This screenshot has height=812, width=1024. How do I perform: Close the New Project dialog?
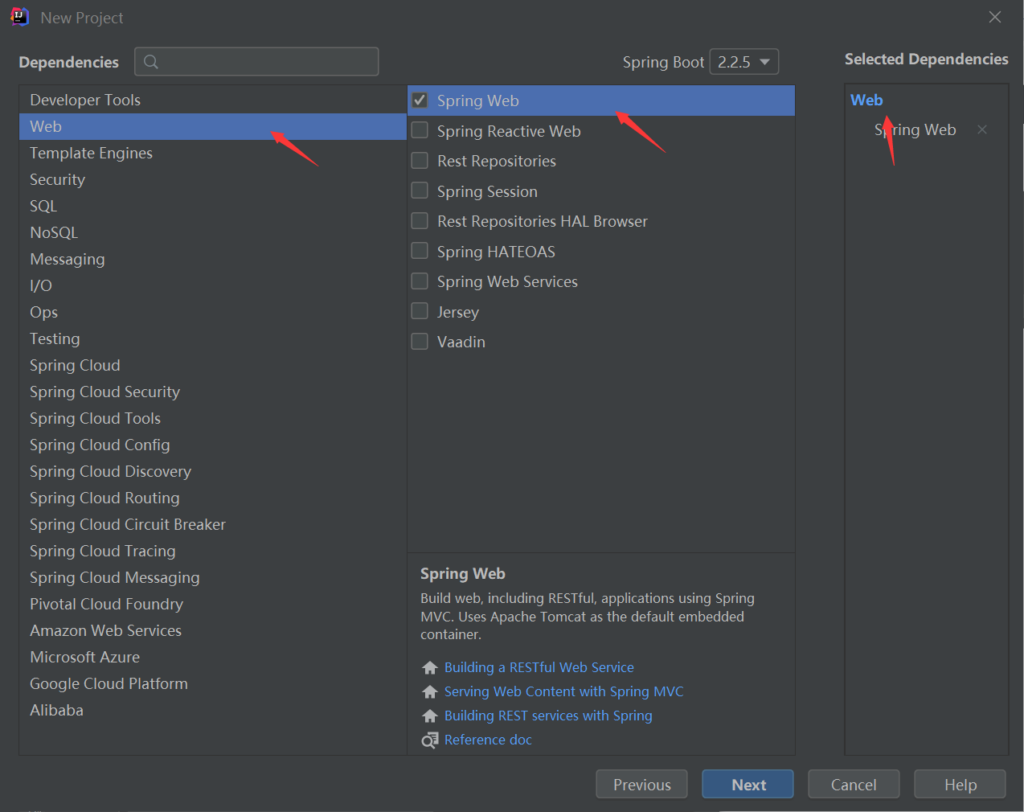pos(995,17)
